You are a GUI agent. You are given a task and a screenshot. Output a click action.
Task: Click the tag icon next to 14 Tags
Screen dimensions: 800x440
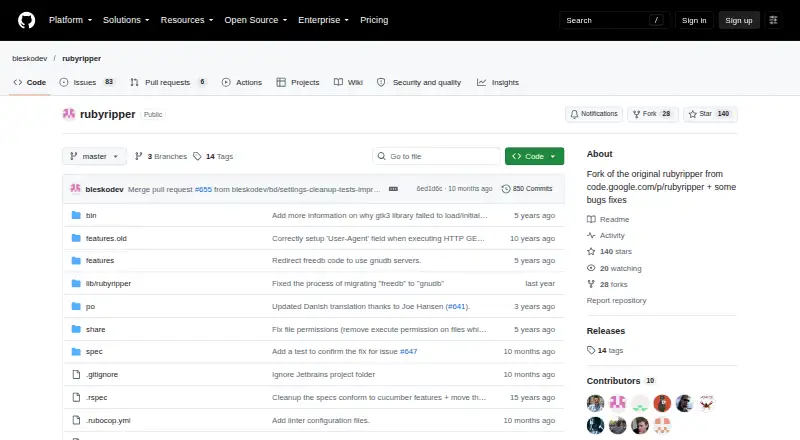197,156
